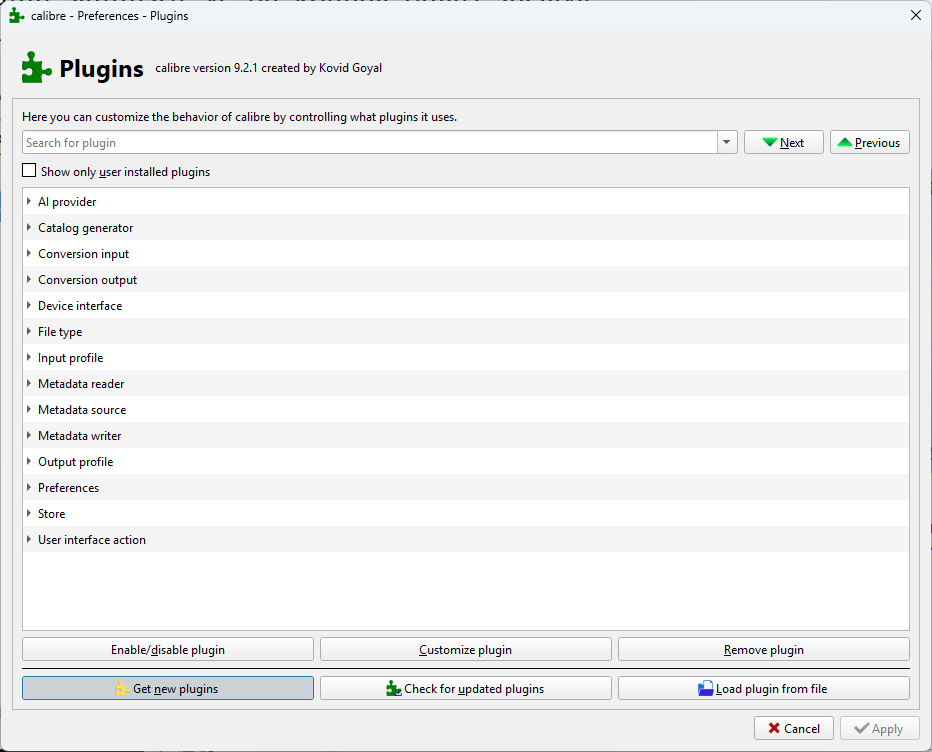Open the plugin search history dropdown

point(727,143)
